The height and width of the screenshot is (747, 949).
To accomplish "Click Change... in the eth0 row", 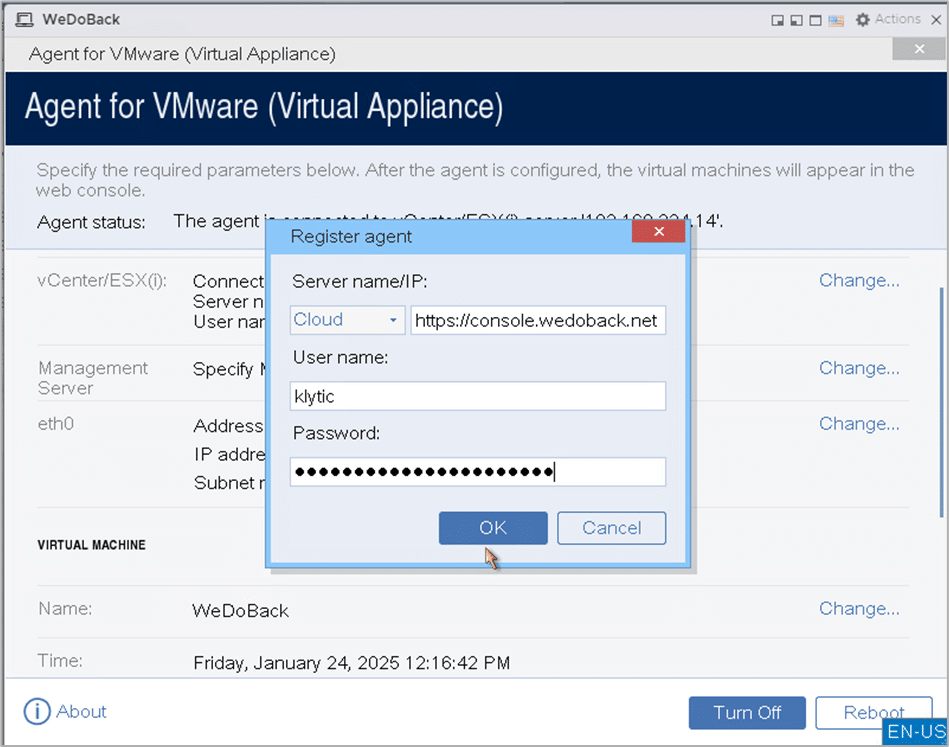I will click(859, 424).
